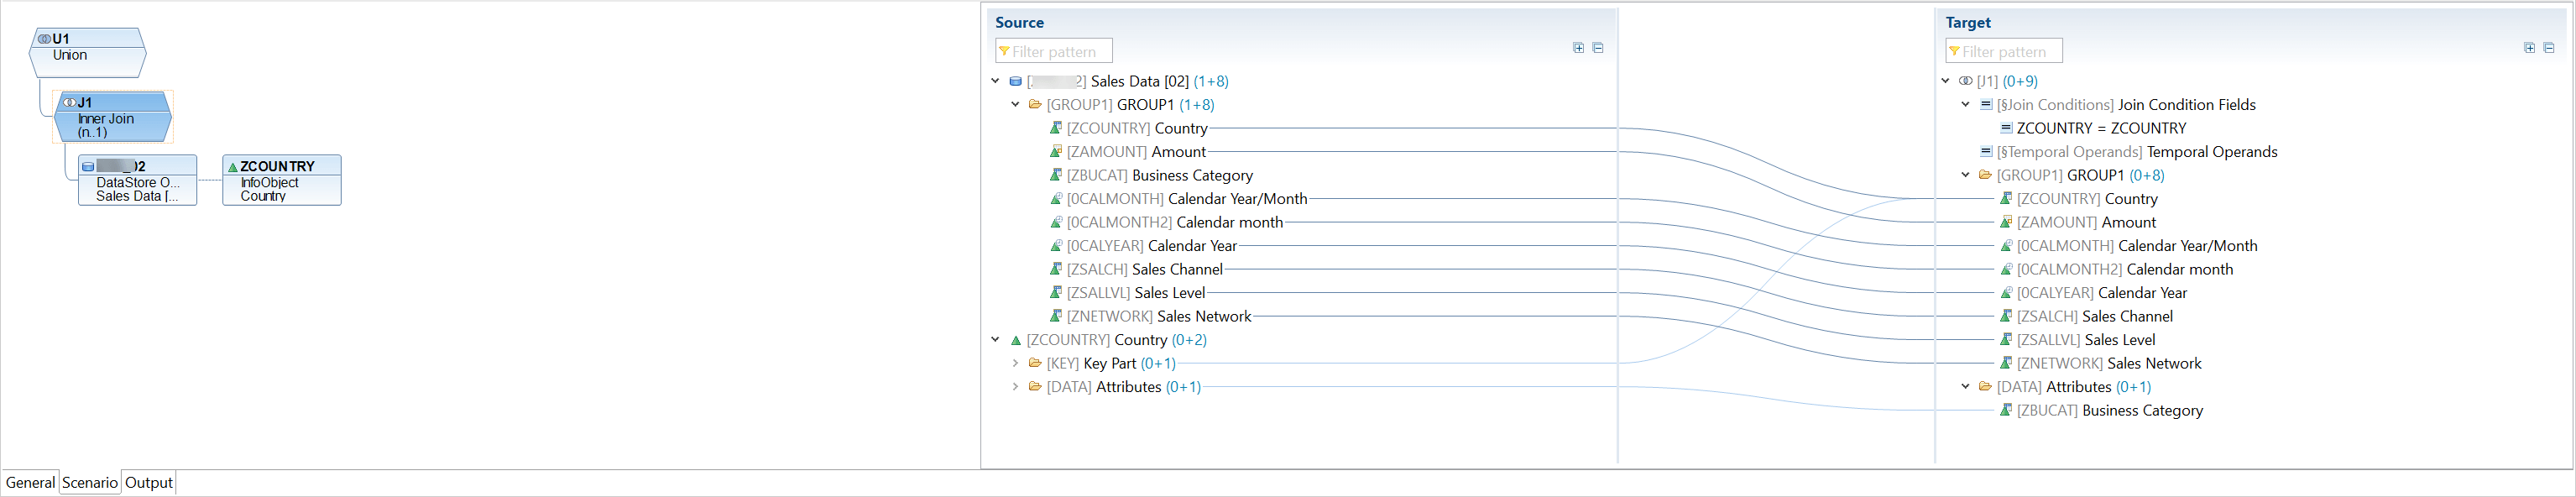Expand all nodes in Source panel

pos(1578,48)
